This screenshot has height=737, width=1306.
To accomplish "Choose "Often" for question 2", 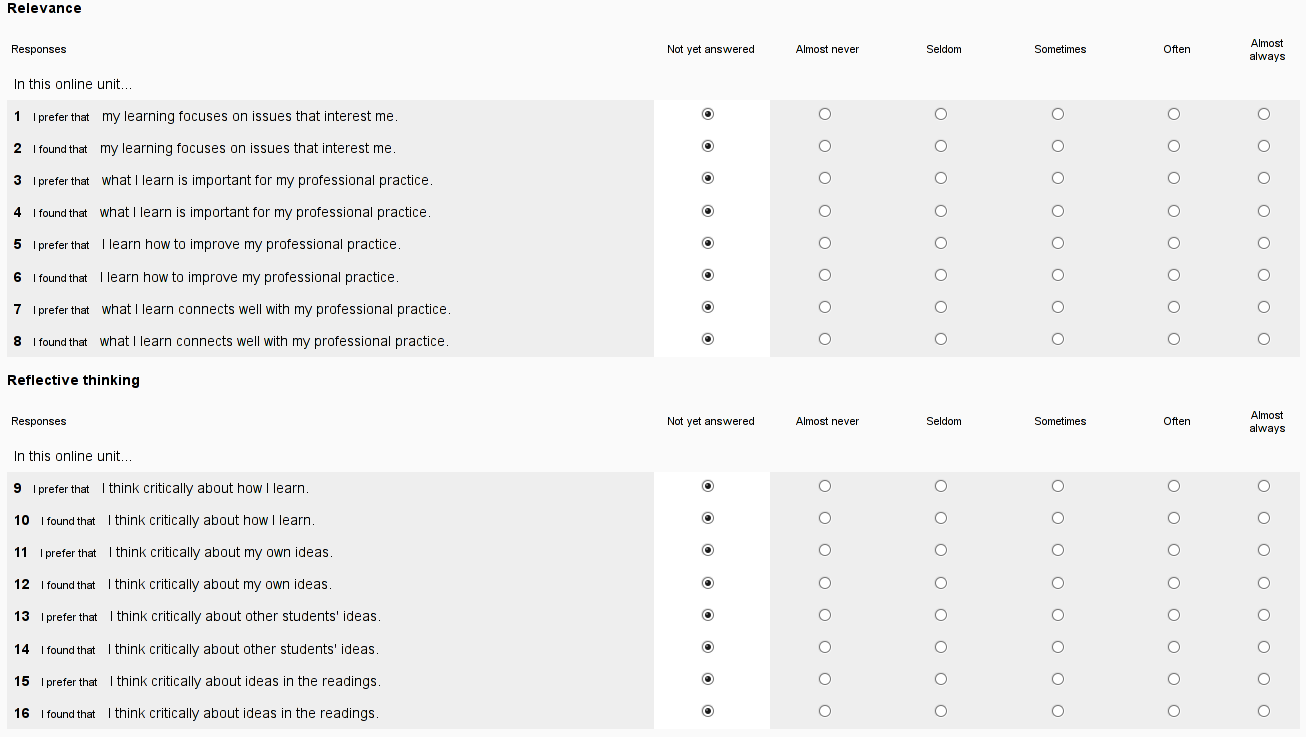I will [x=1174, y=146].
